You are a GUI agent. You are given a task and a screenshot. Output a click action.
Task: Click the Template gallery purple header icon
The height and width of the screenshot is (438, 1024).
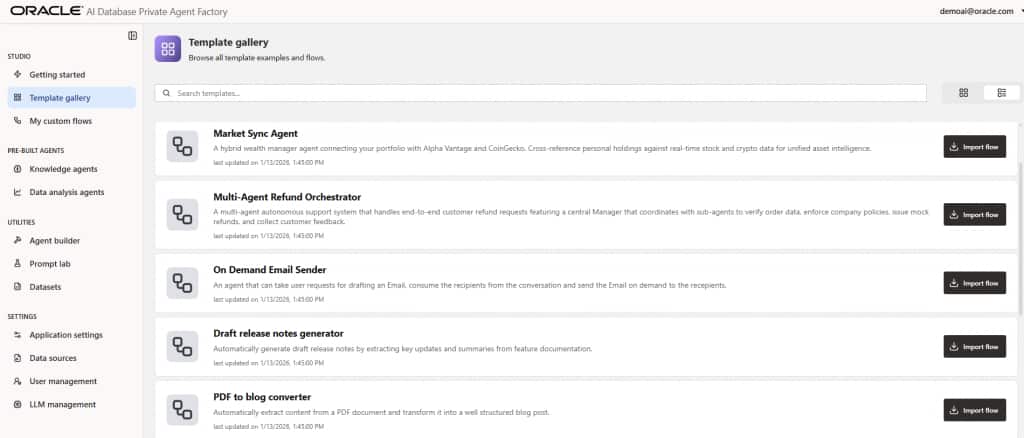(168, 48)
